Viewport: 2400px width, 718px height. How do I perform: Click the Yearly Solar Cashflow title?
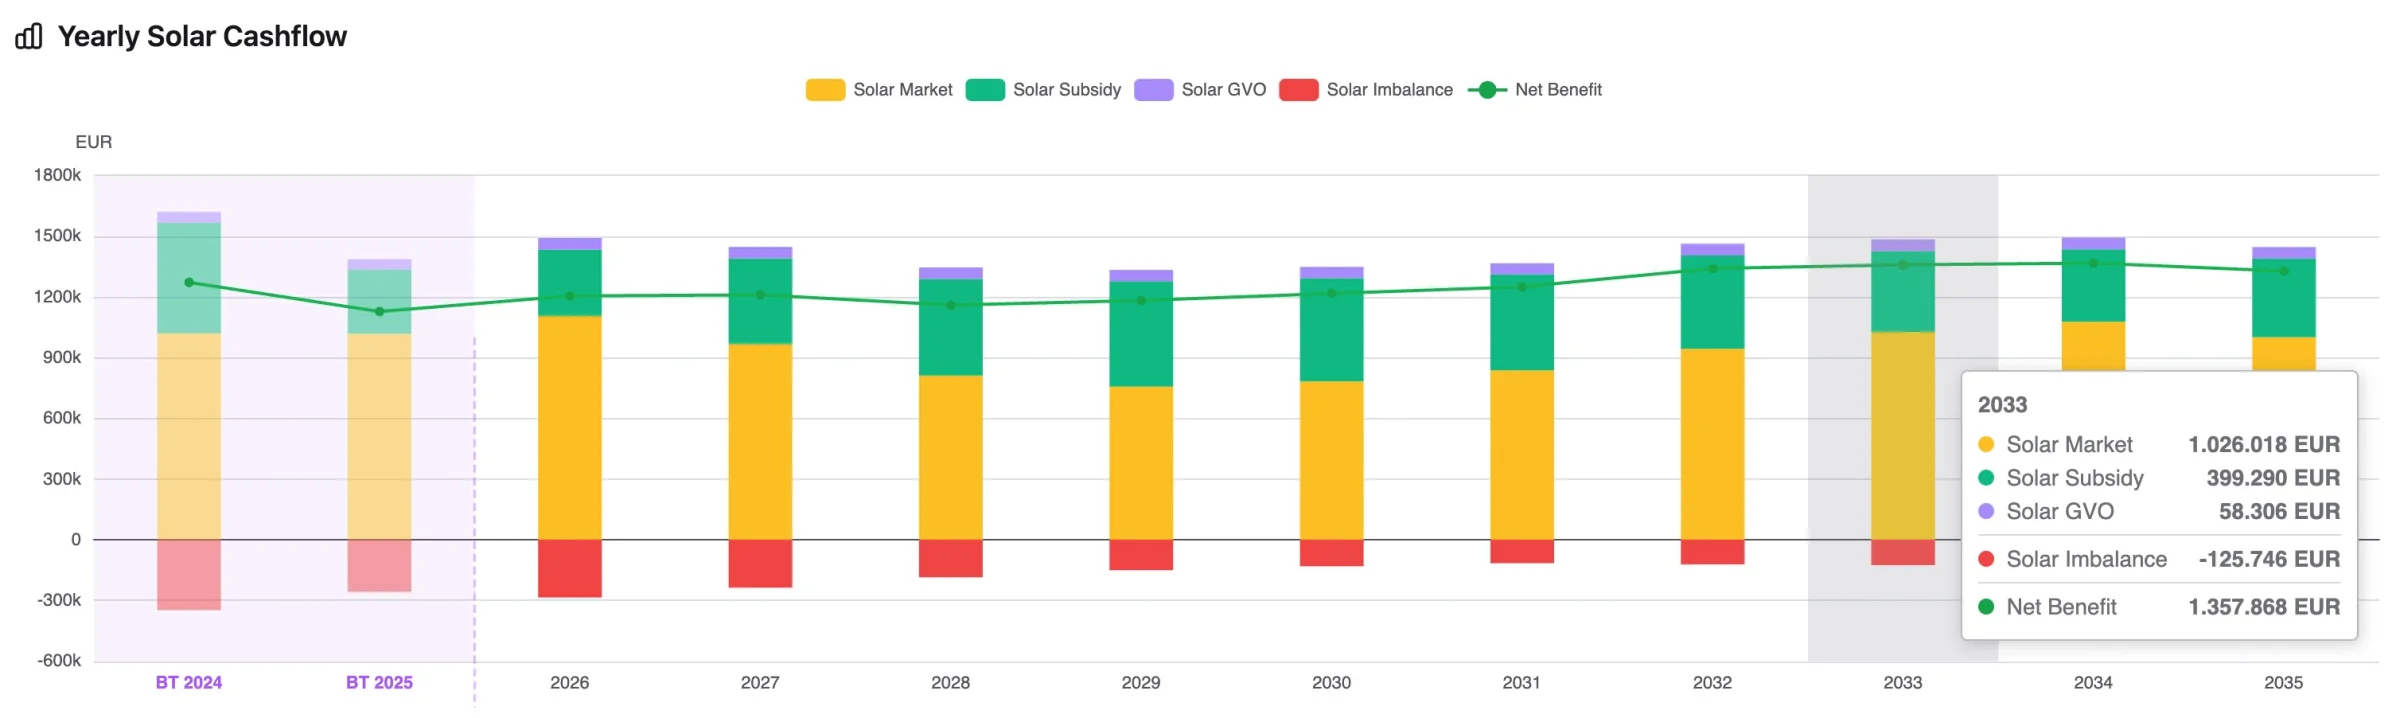pos(202,37)
